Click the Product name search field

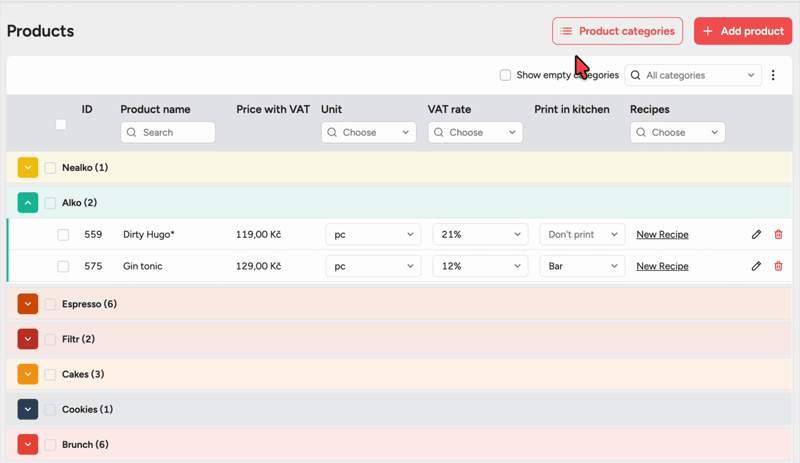(168, 132)
